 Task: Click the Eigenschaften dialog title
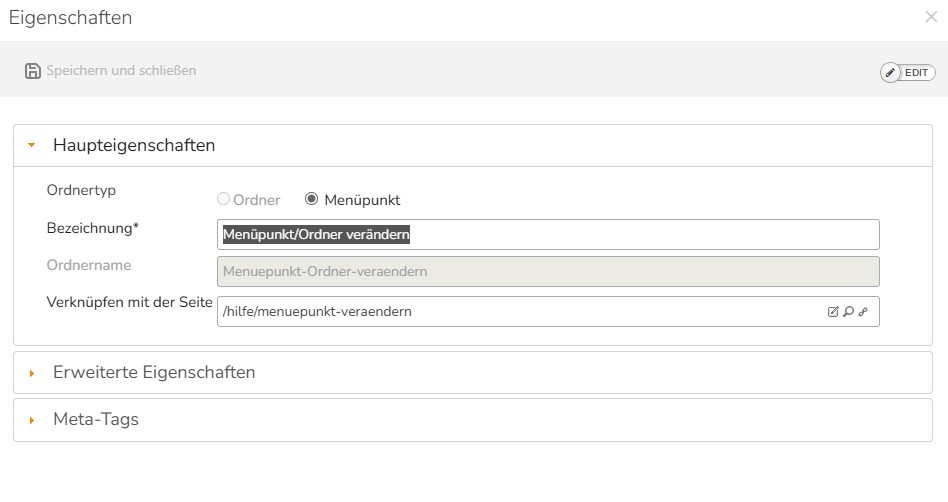tap(70, 18)
